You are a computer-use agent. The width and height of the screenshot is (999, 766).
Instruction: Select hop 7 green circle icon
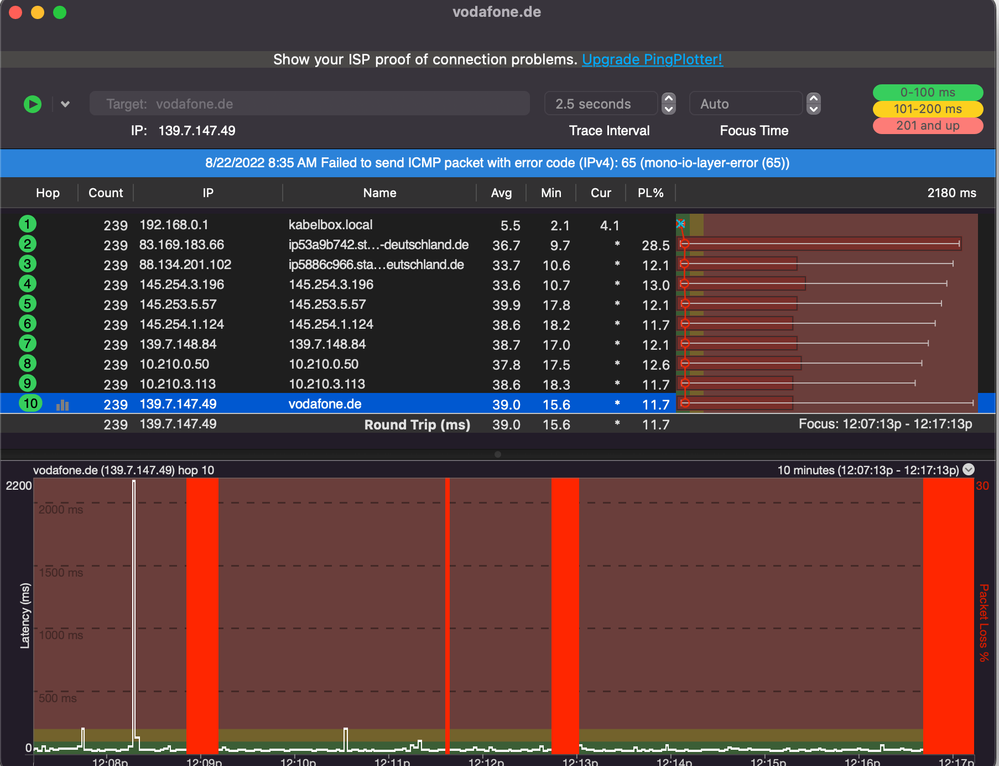(27, 343)
